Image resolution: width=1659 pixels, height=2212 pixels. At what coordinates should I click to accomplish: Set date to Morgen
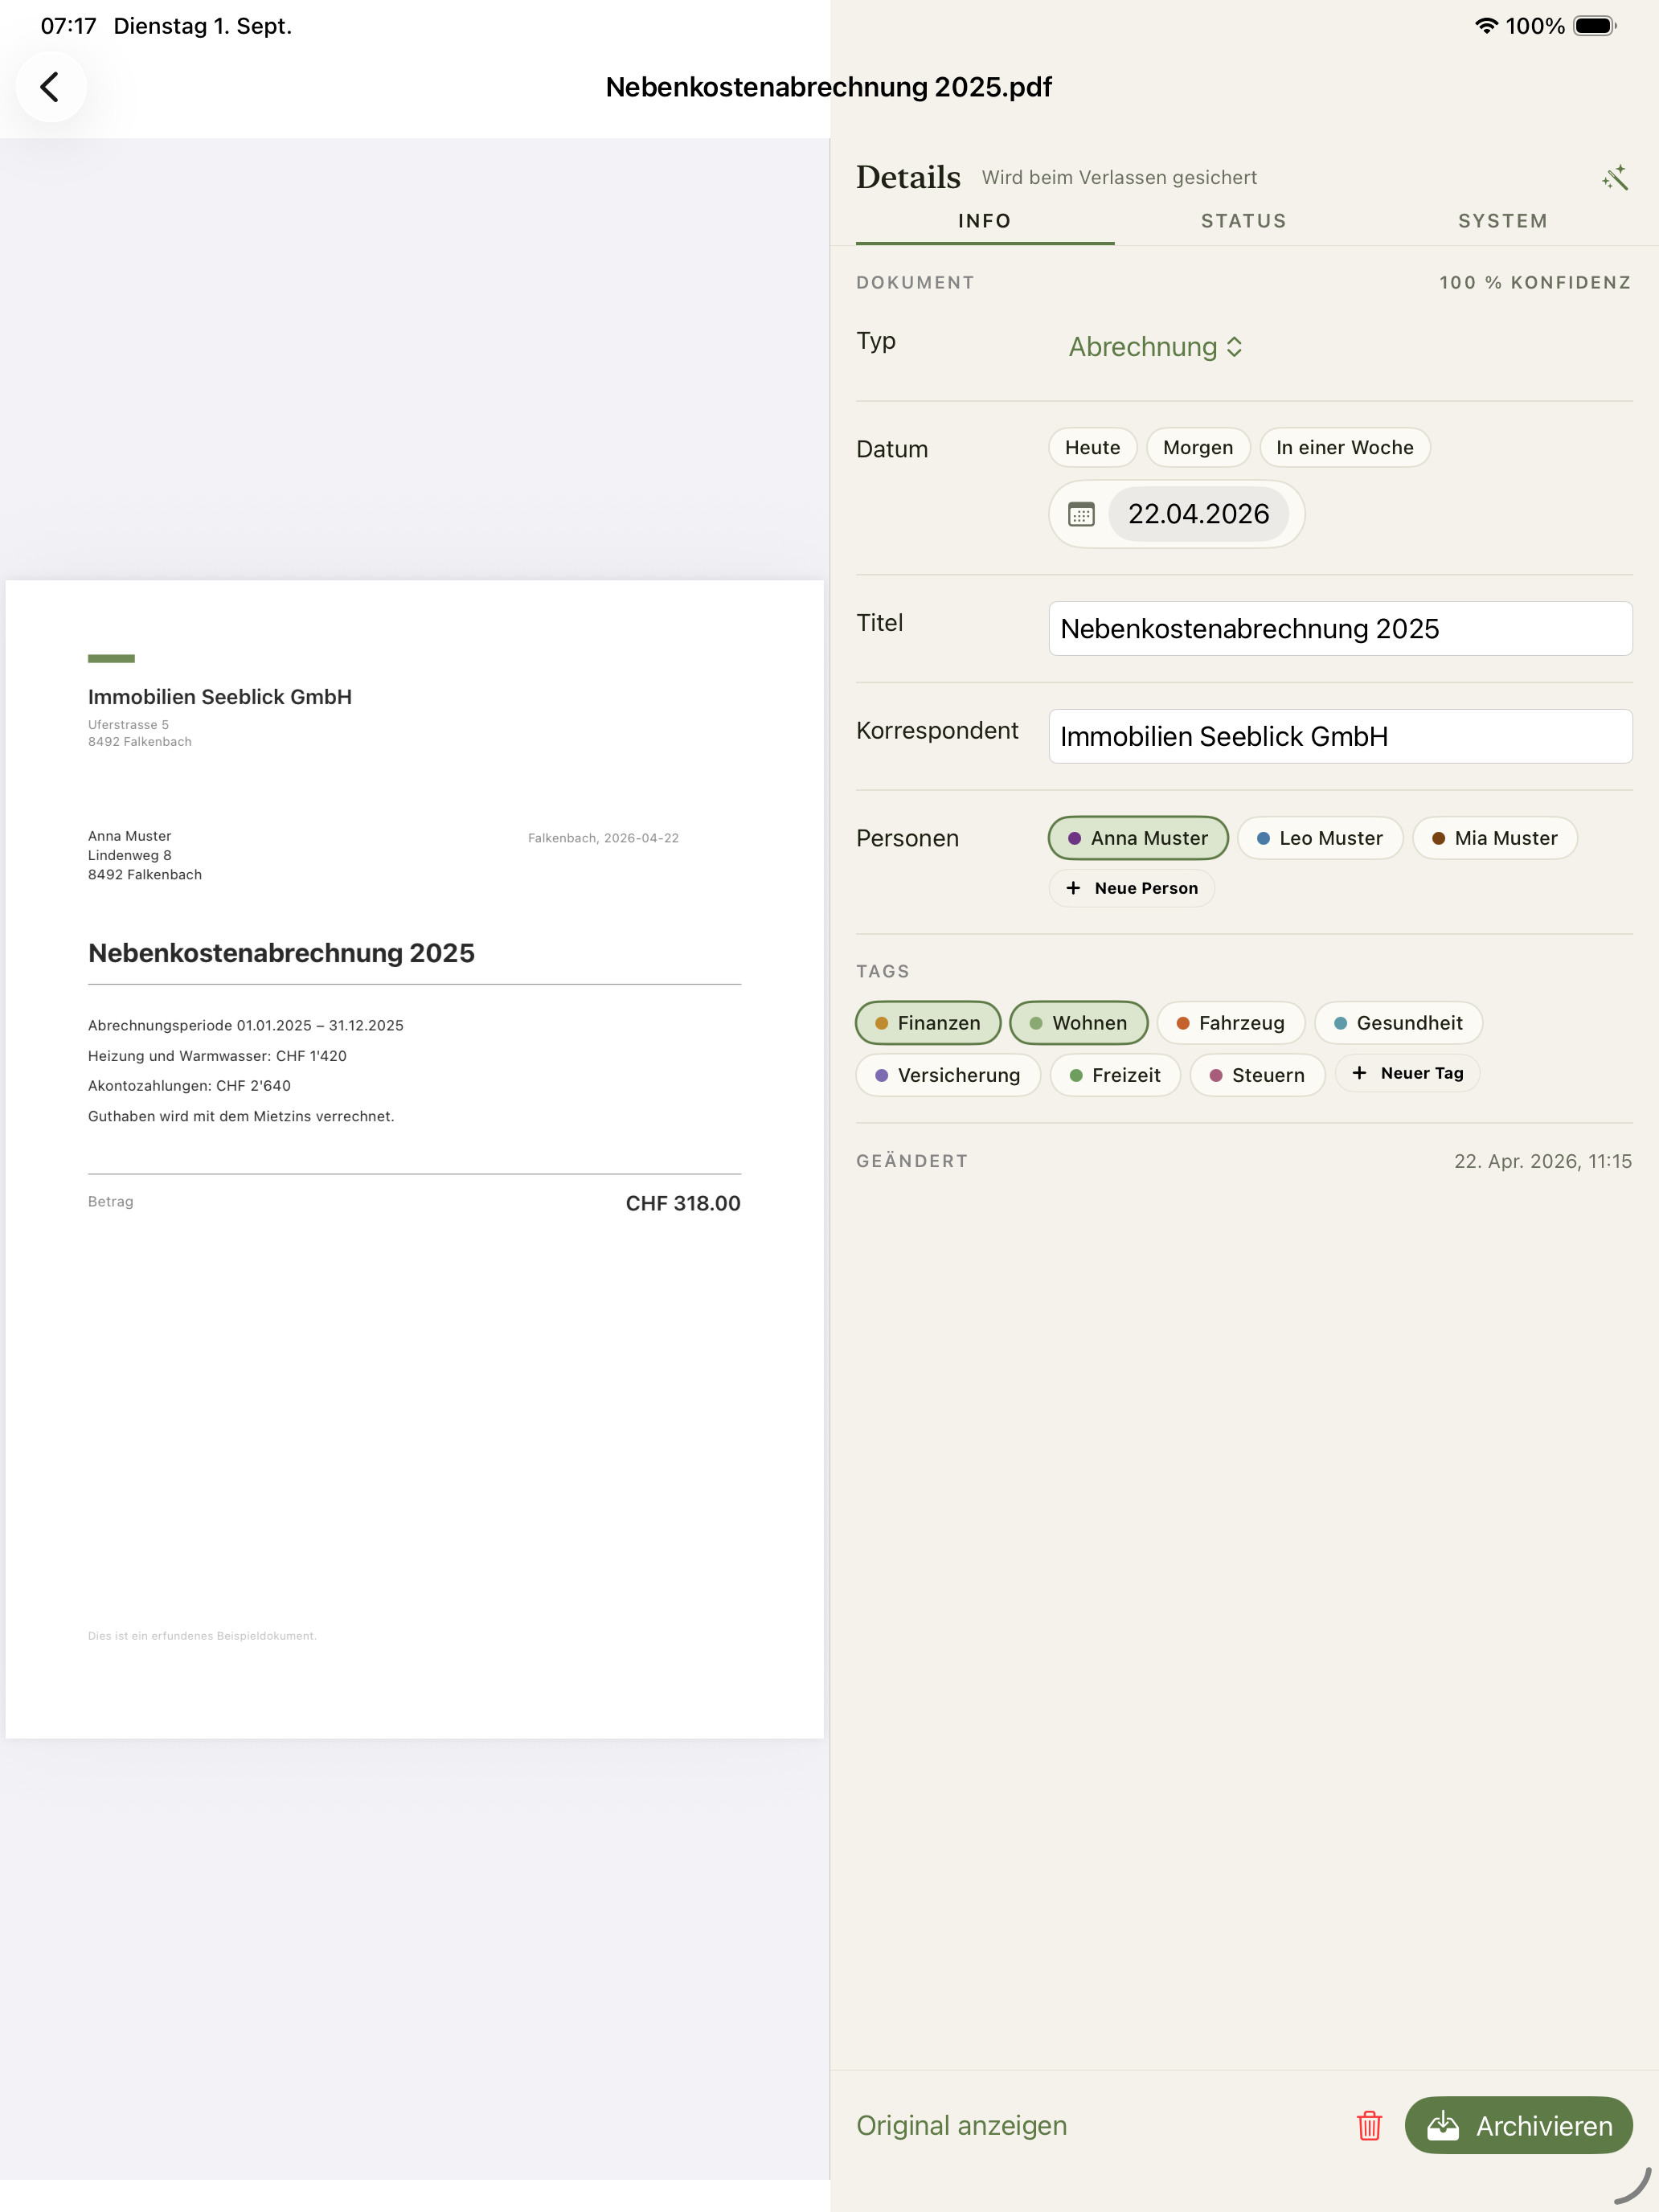1198,447
